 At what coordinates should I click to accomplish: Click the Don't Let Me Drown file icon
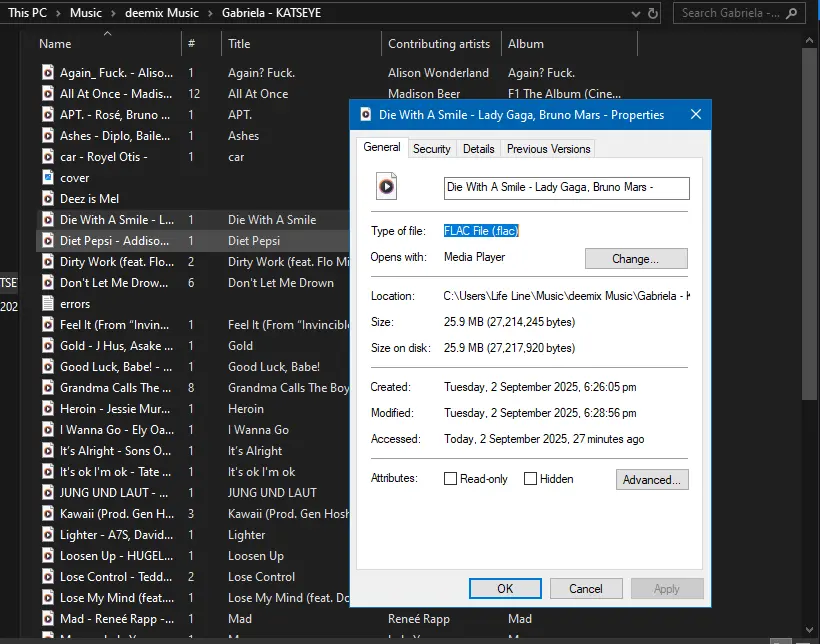(x=48, y=283)
